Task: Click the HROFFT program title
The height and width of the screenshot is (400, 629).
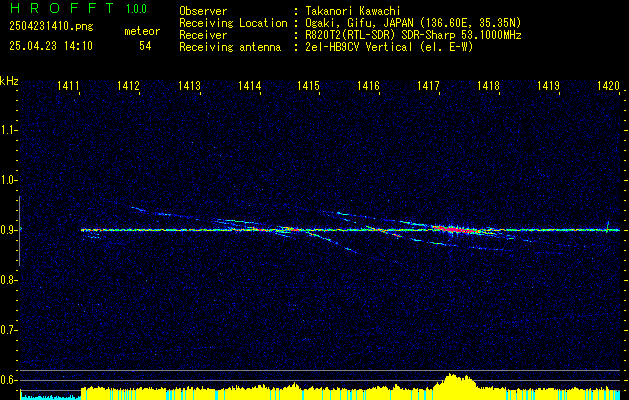Action: click(62, 8)
